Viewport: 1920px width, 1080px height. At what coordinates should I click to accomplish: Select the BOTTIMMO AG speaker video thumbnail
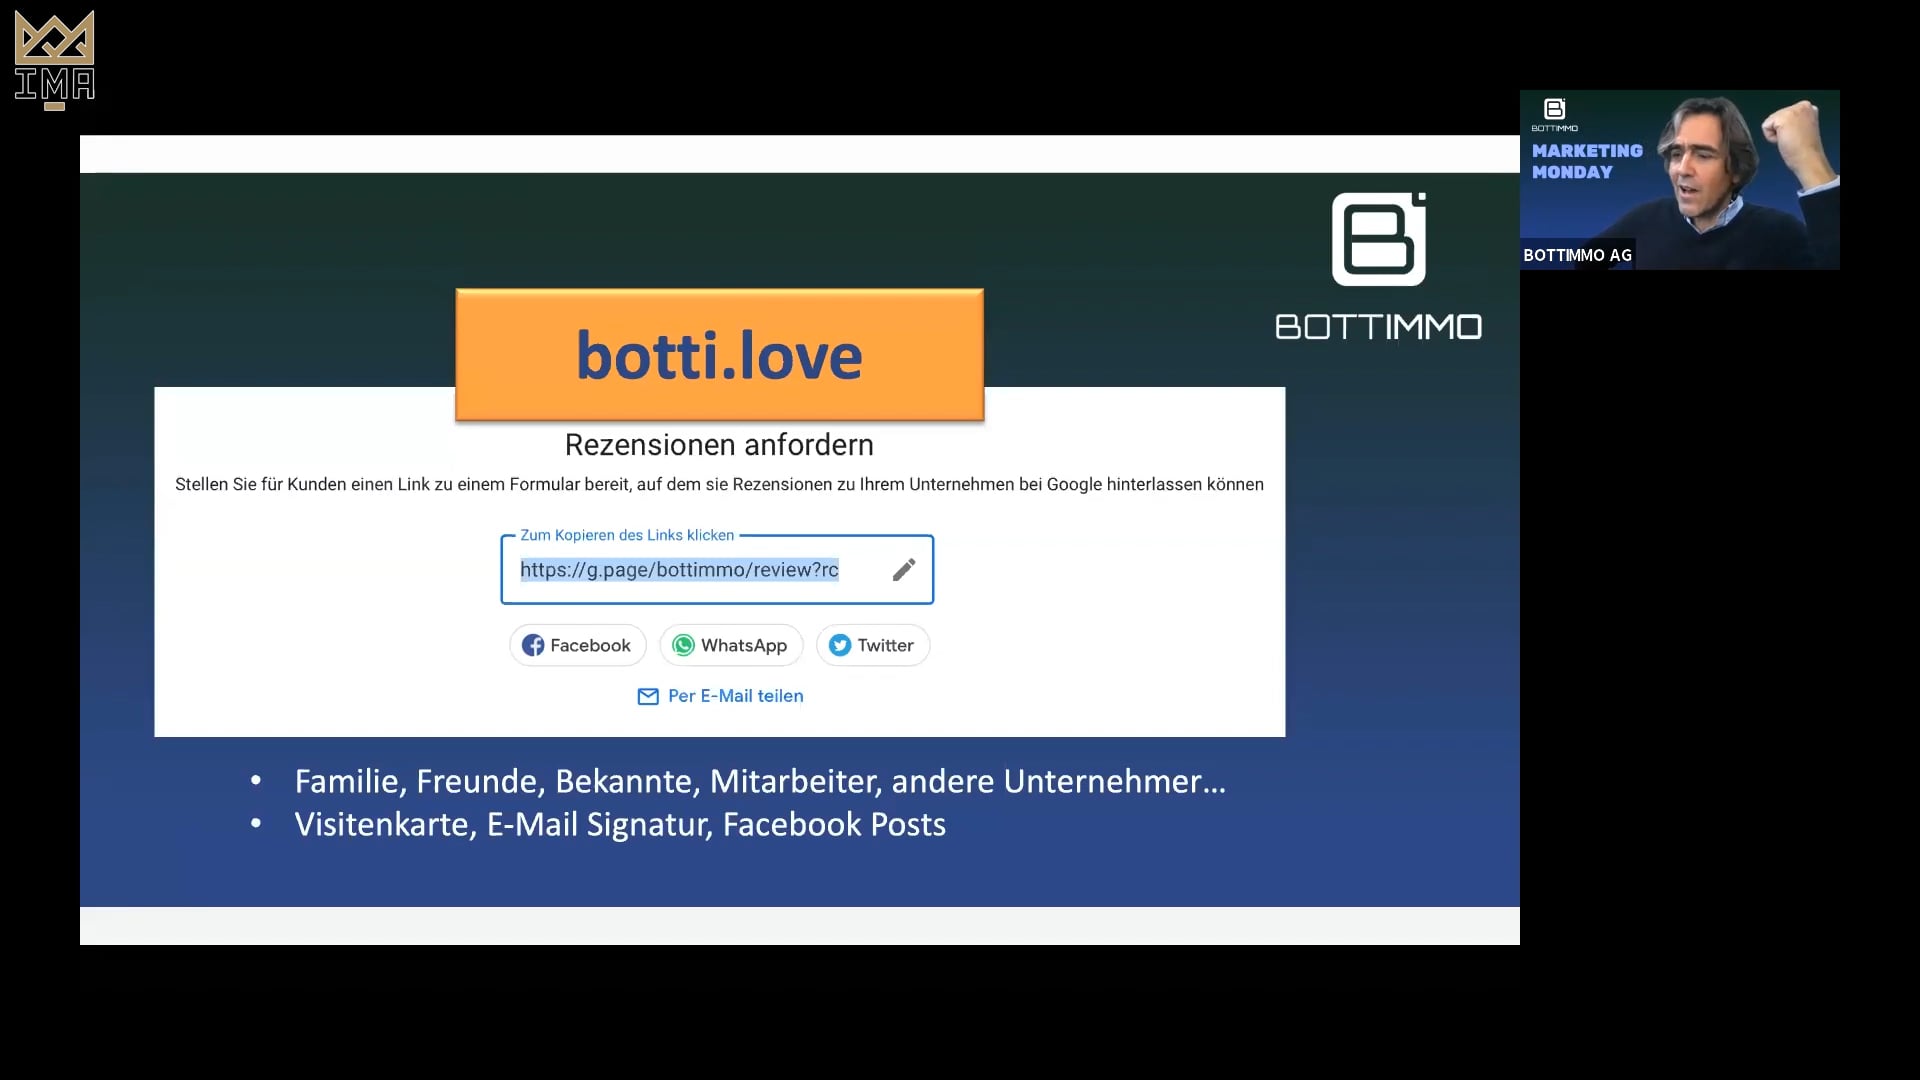tap(1680, 180)
